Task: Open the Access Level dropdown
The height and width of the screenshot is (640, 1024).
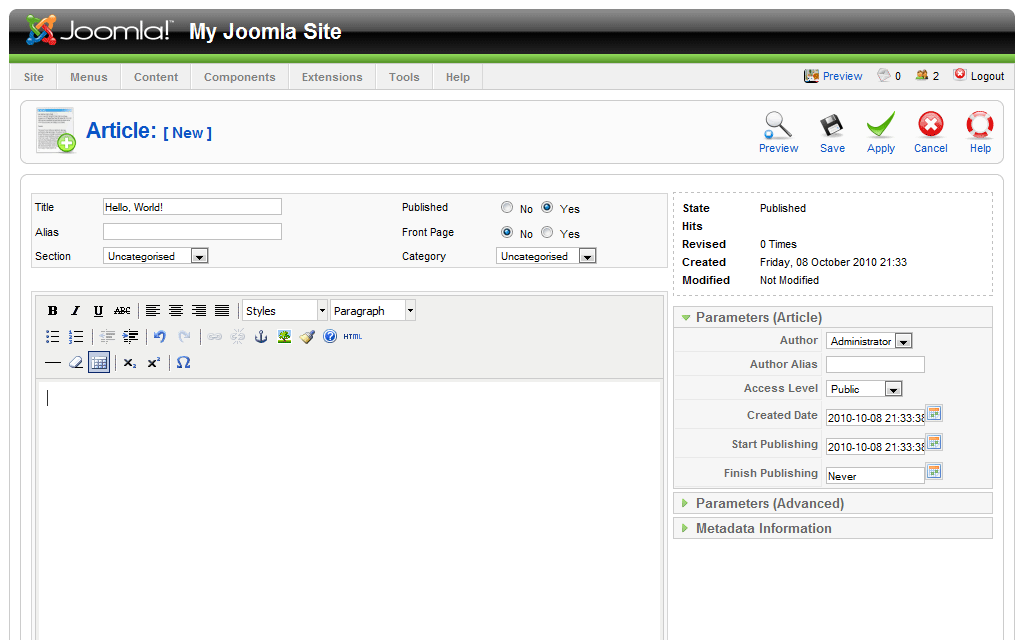Action: click(864, 389)
